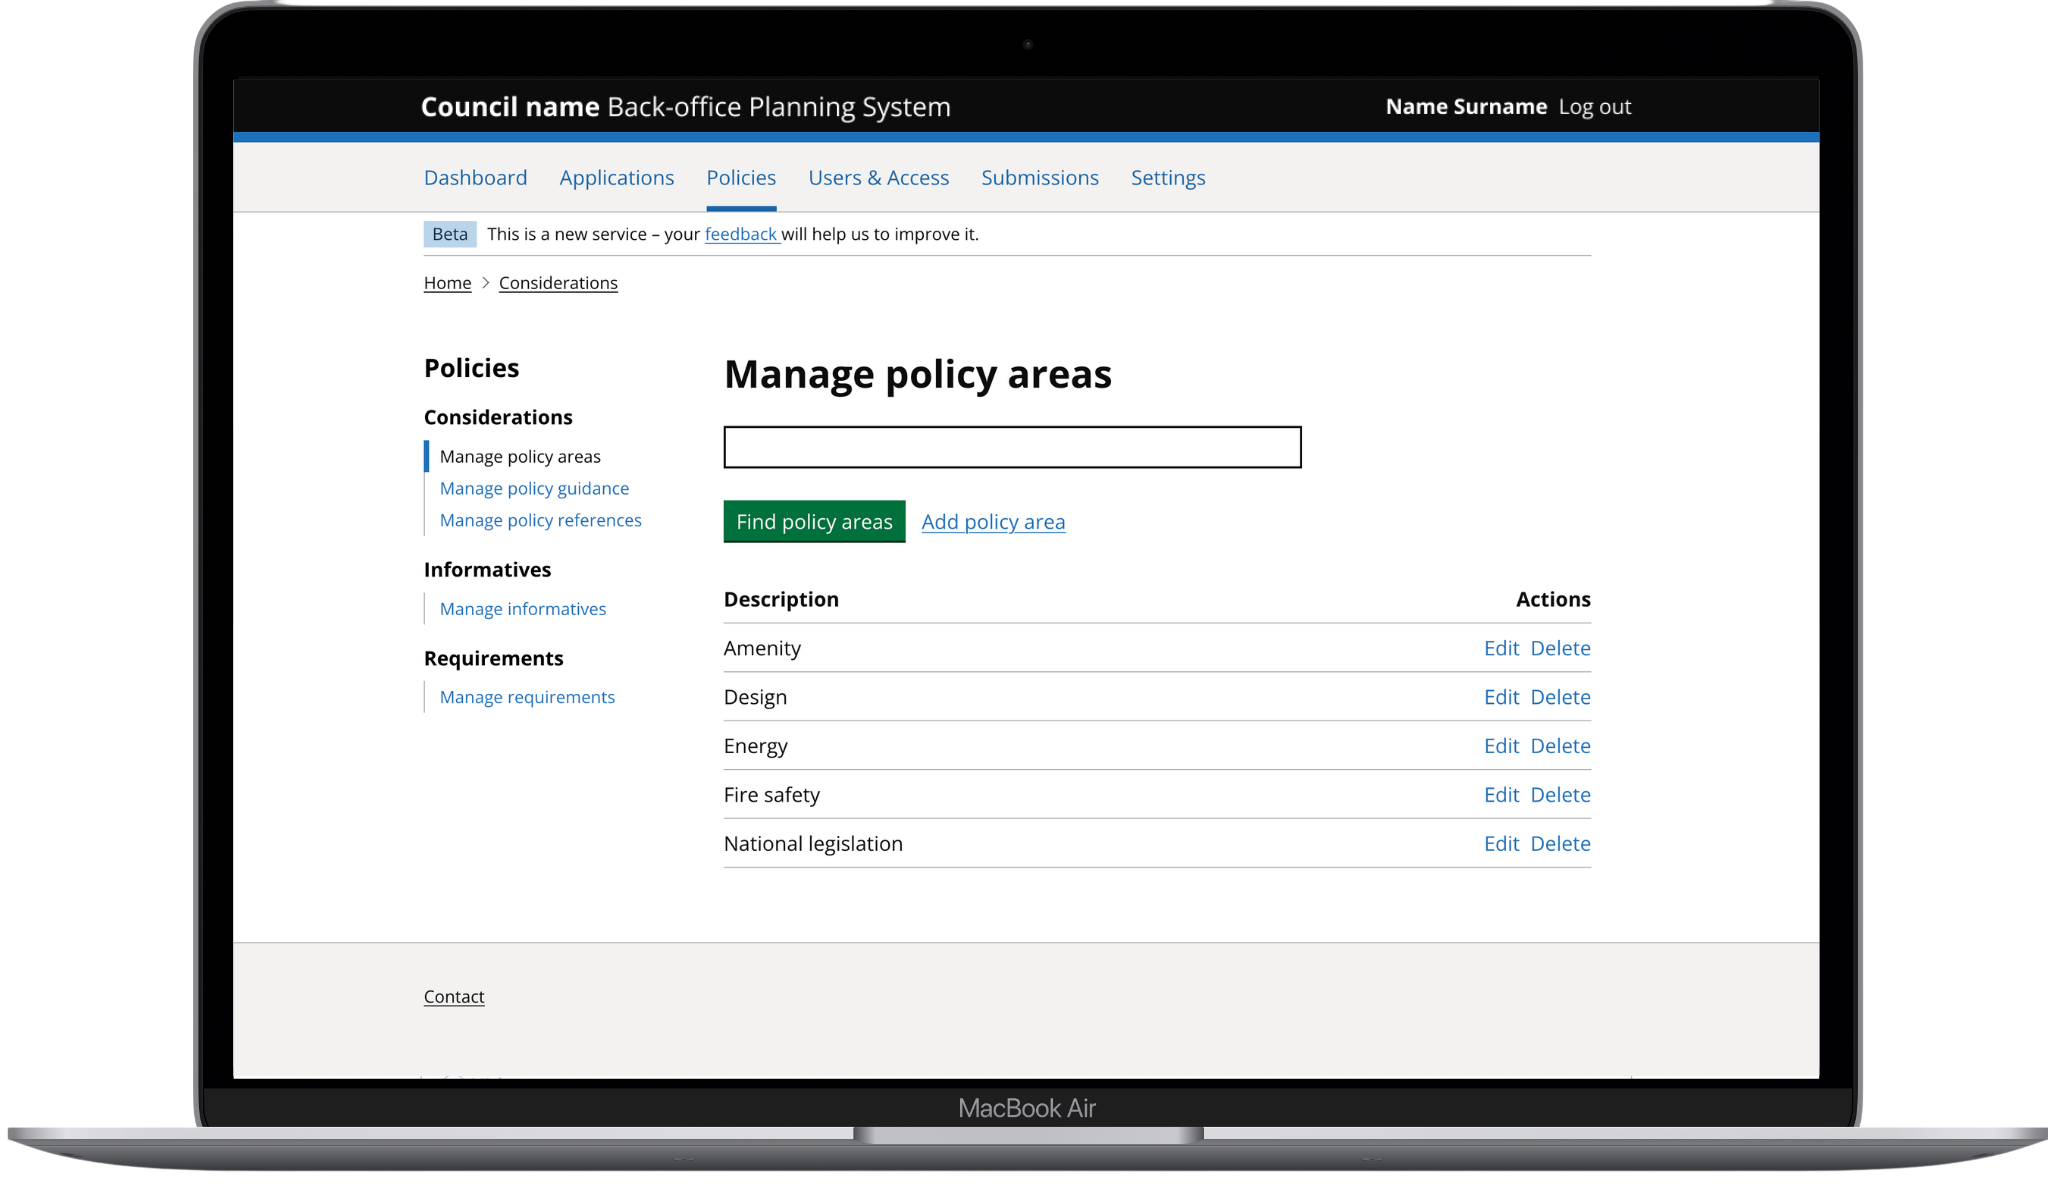
Task: Focus the policy area search field
Action: pyautogui.click(x=1012, y=448)
